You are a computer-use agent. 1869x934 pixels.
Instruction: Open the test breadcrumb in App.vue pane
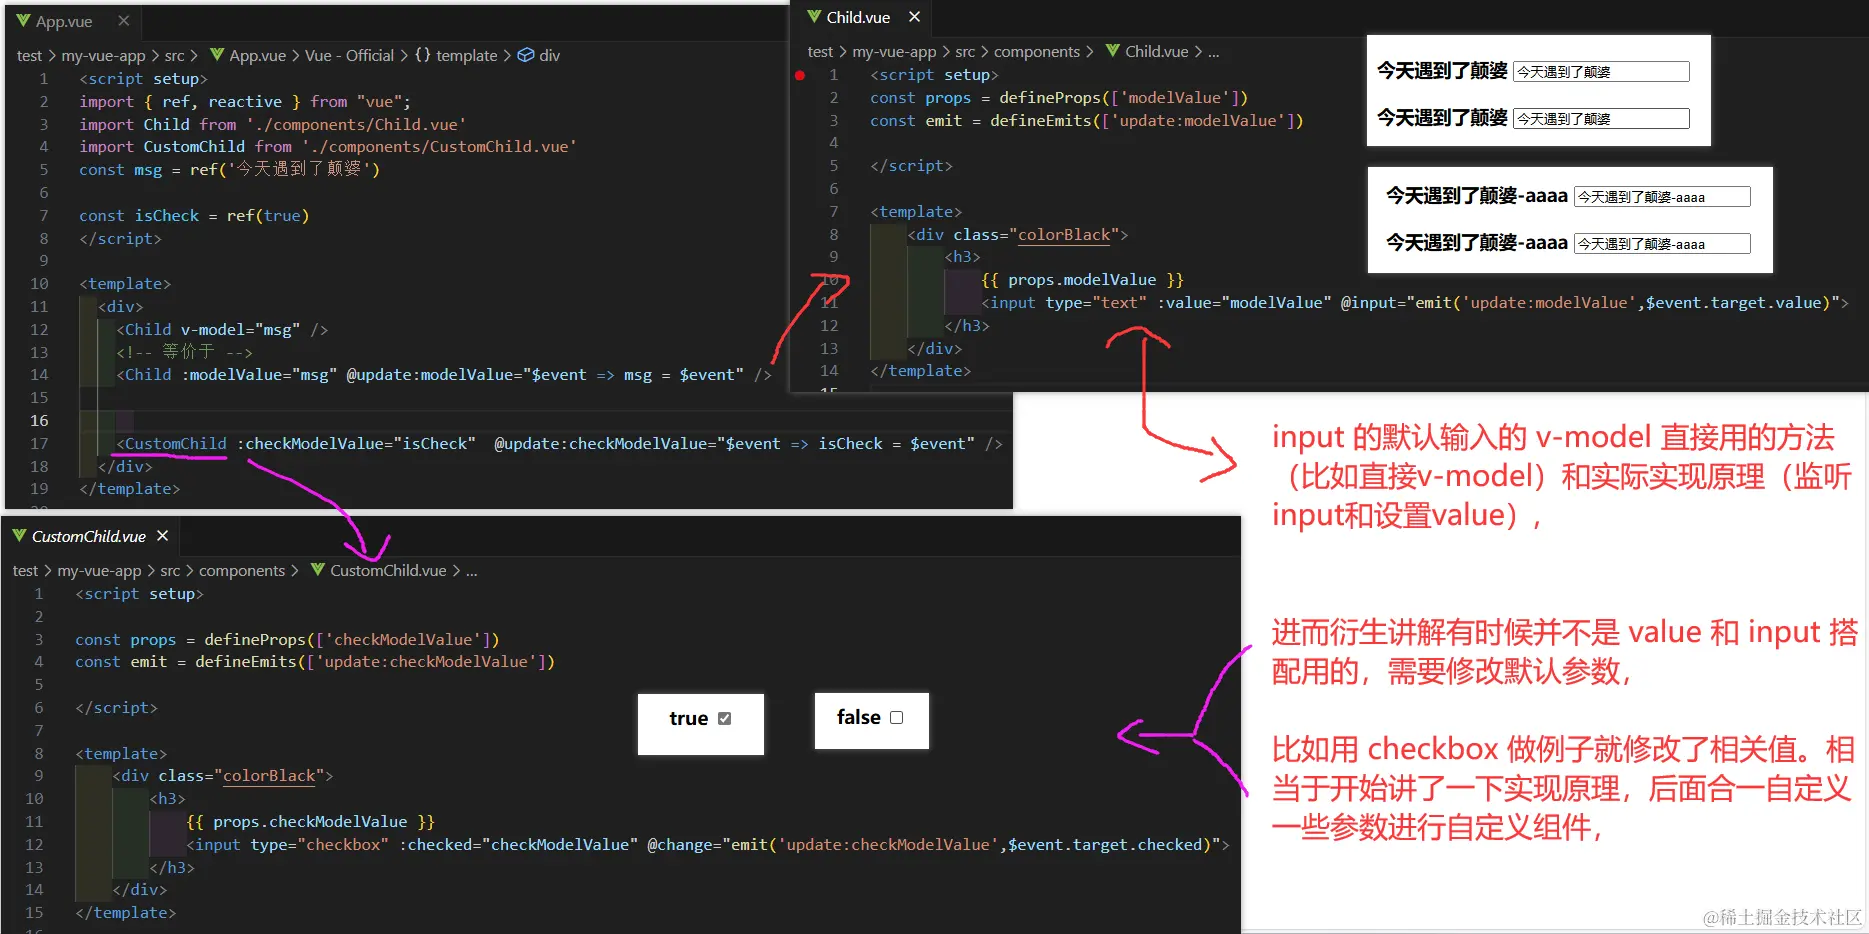(29, 55)
